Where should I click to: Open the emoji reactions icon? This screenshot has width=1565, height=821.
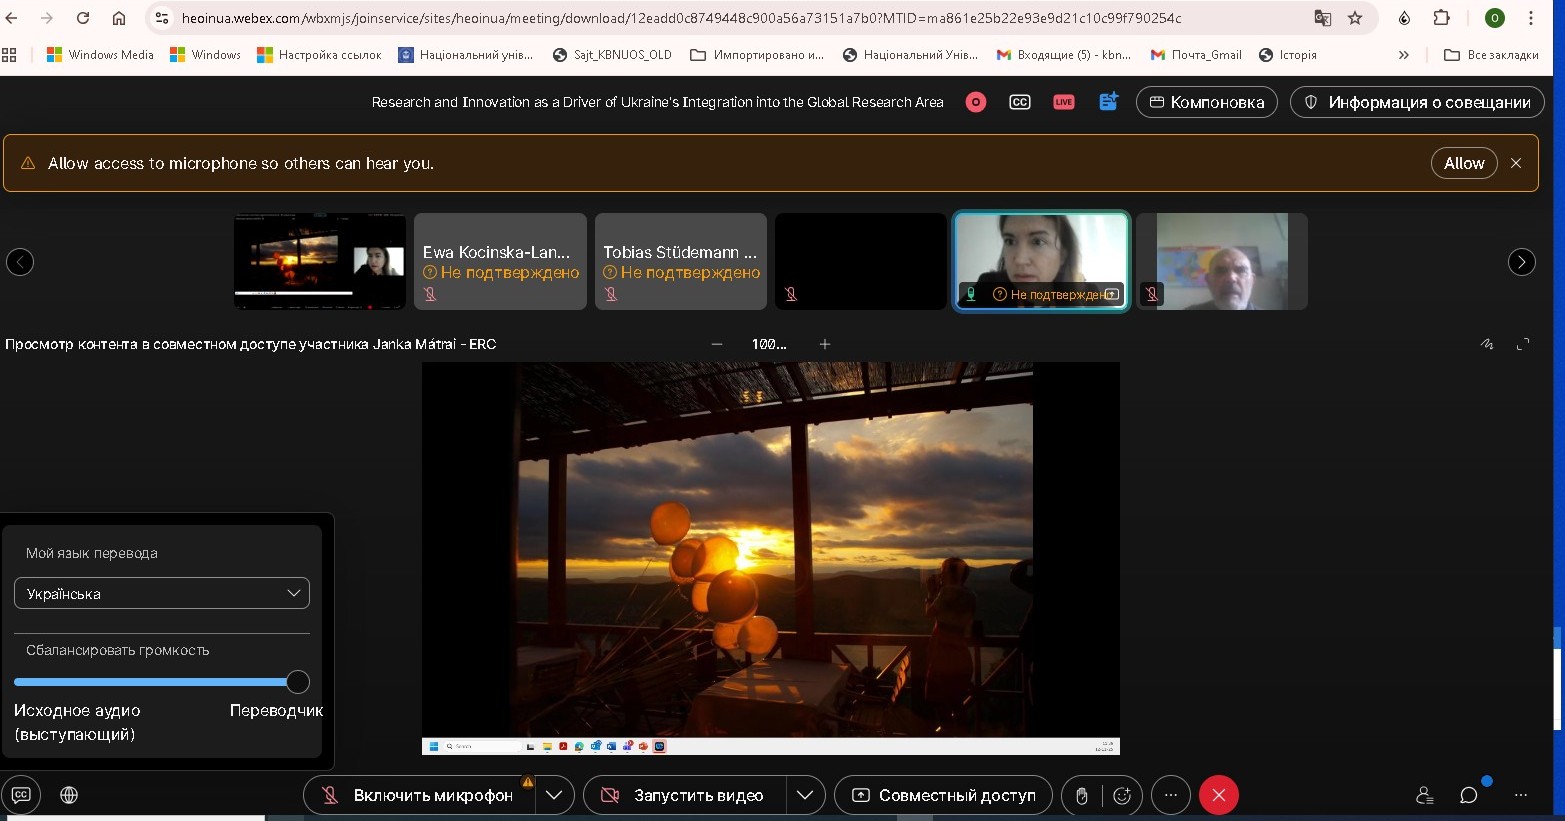pyautogui.click(x=1122, y=795)
